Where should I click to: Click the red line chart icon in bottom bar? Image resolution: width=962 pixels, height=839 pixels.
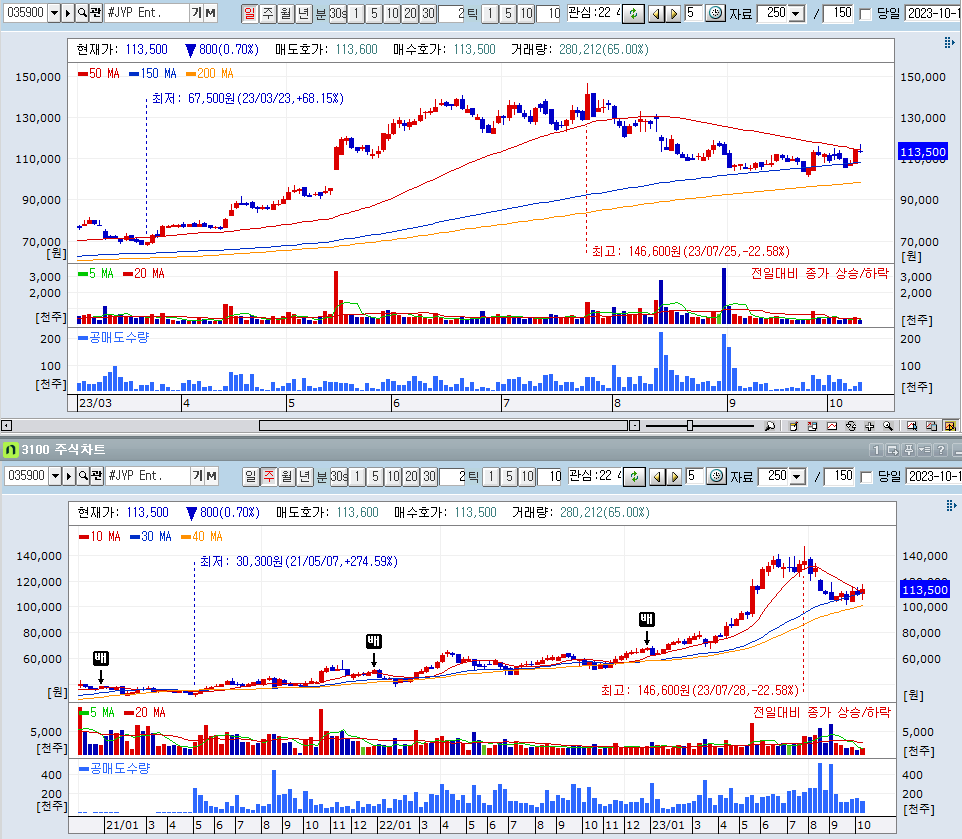click(832, 426)
